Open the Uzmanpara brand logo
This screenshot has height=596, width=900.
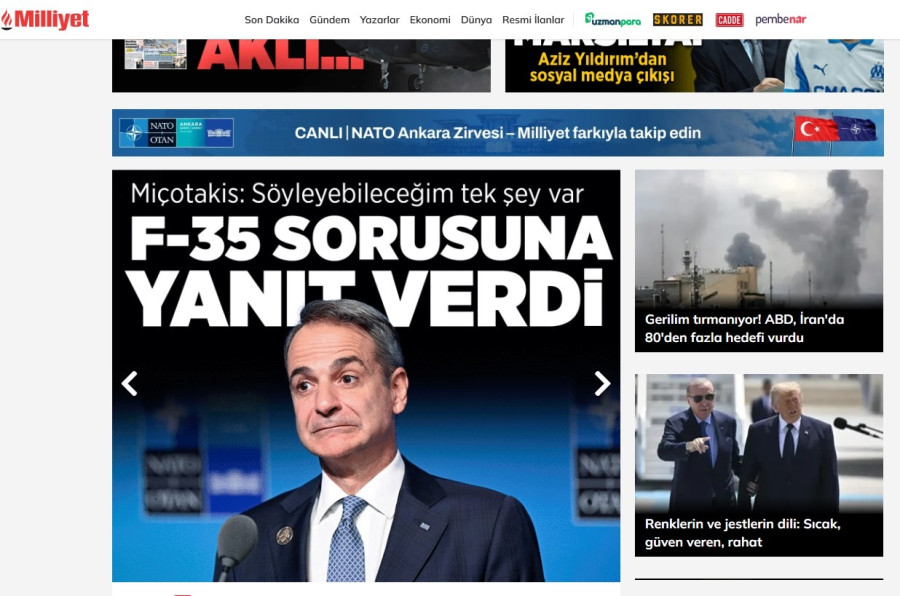pos(612,20)
